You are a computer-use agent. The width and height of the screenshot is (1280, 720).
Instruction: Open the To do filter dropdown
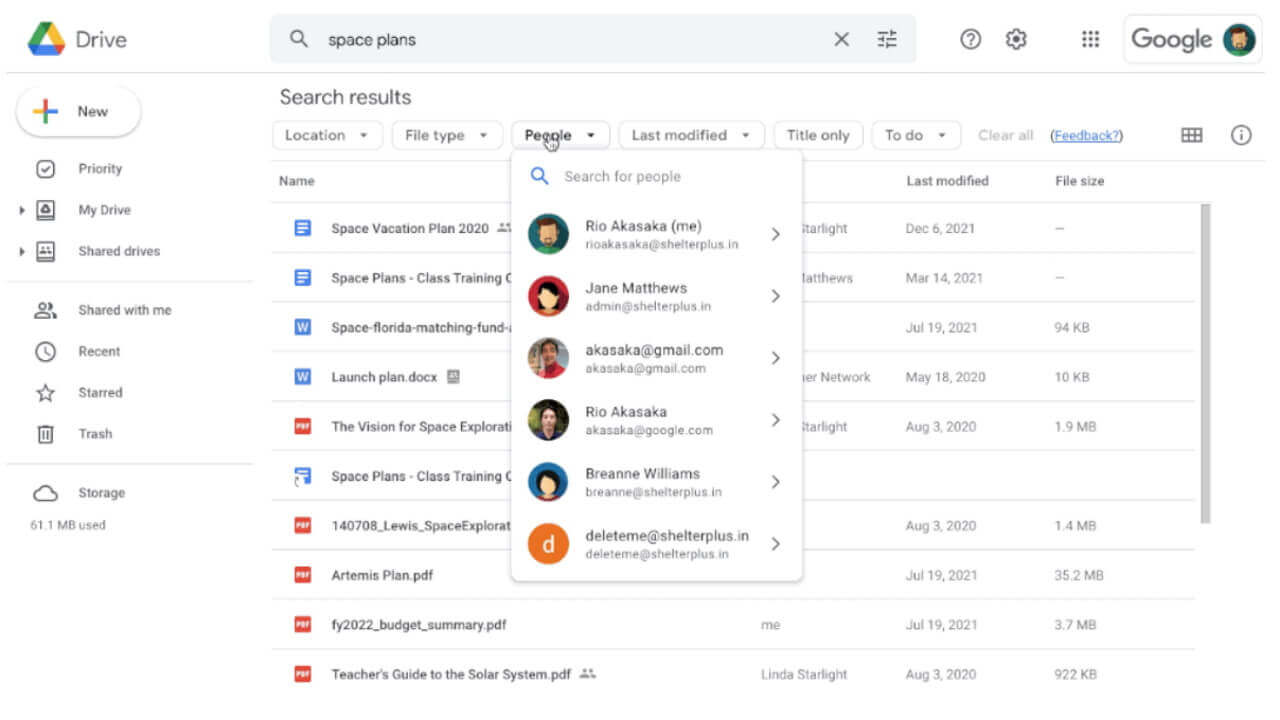[915, 134]
